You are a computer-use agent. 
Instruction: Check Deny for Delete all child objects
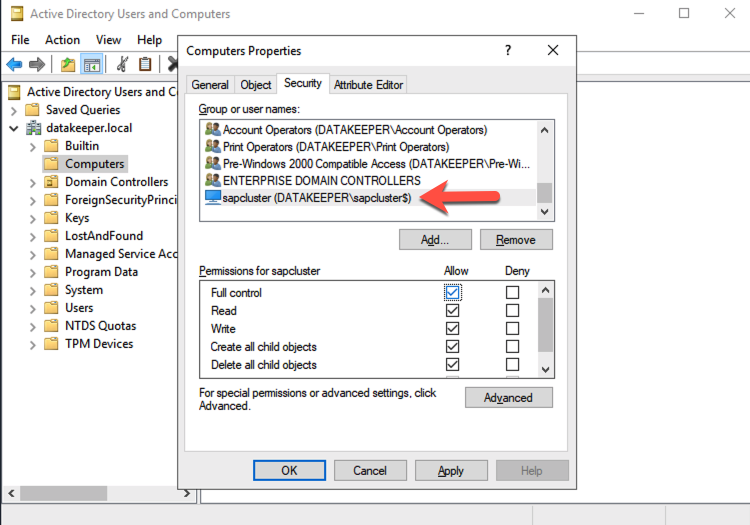(512, 364)
